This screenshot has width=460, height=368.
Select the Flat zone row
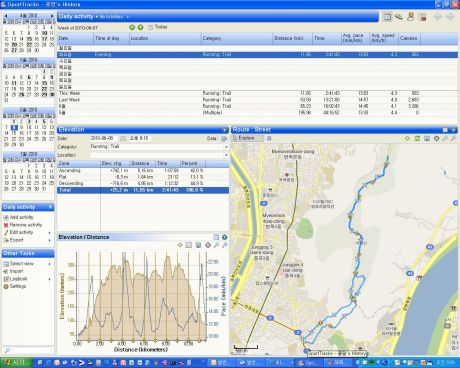[143, 177]
